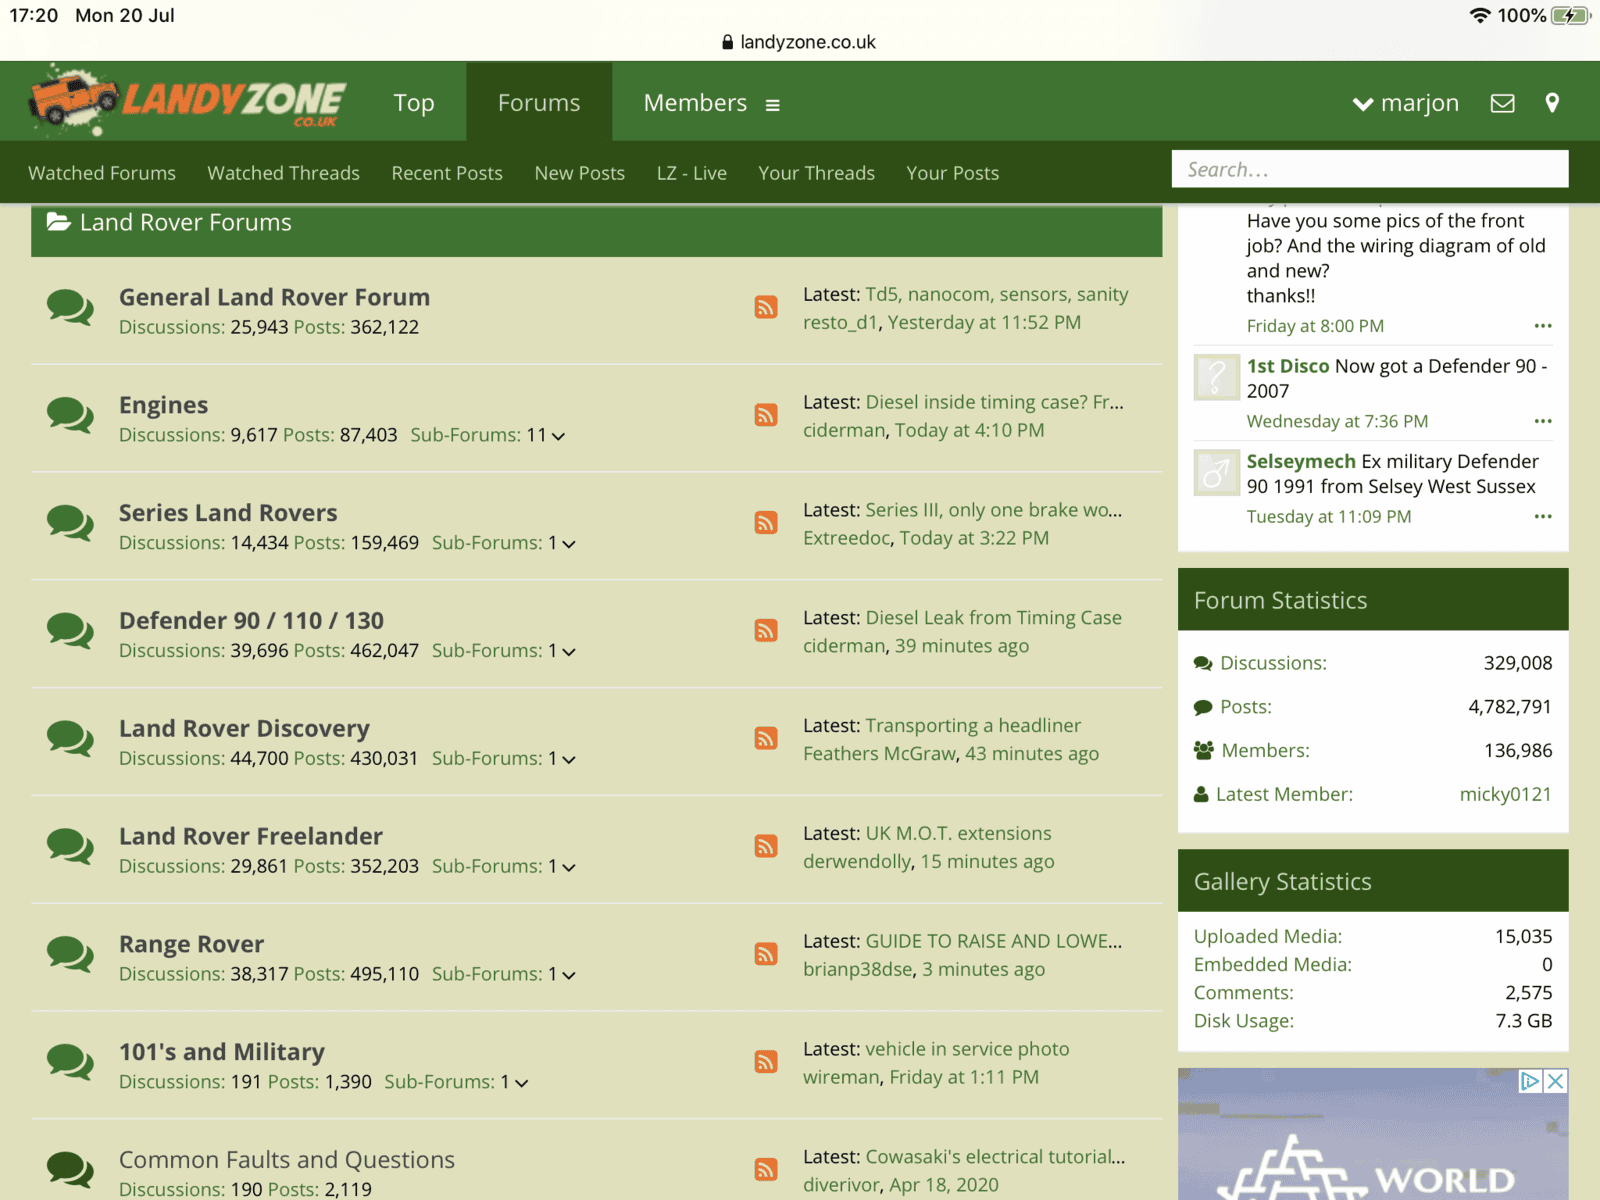Image resolution: width=1600 pixels, height=1200 pixels.
Task: Open Watched Threads
Action: tap(283, 173)
